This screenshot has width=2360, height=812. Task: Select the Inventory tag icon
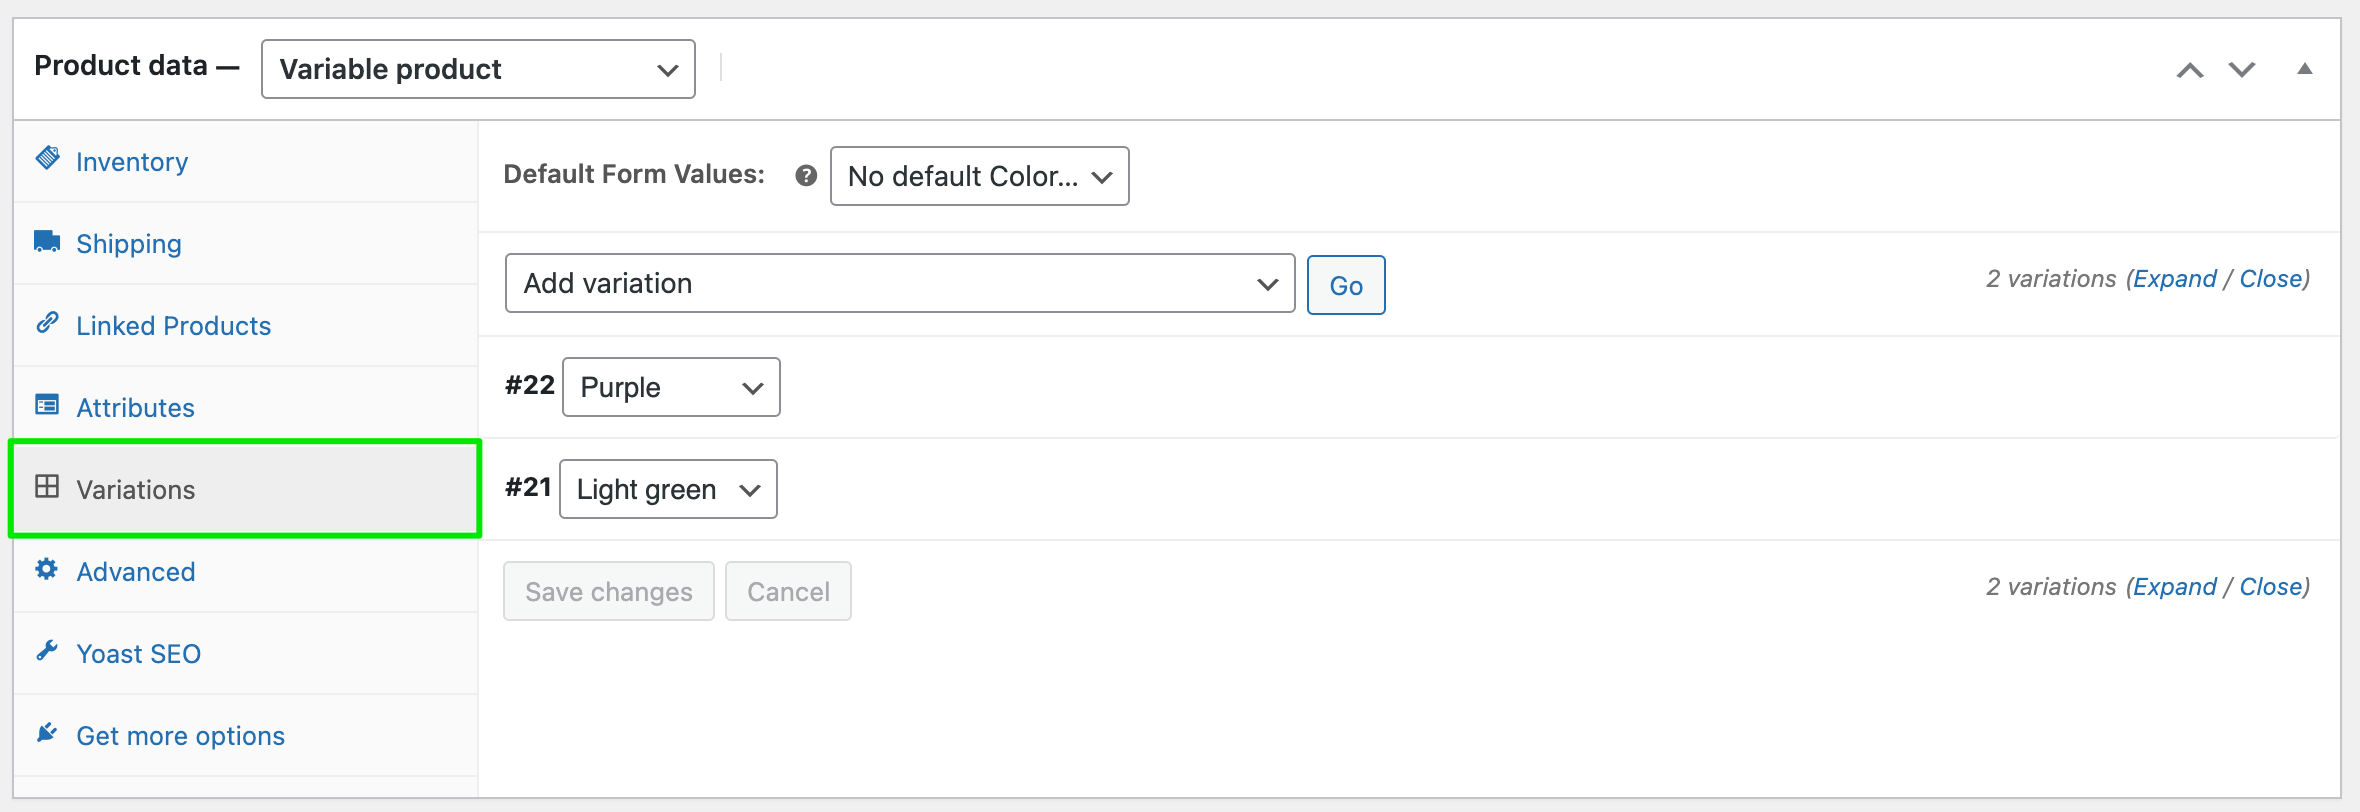pos(47,158)
